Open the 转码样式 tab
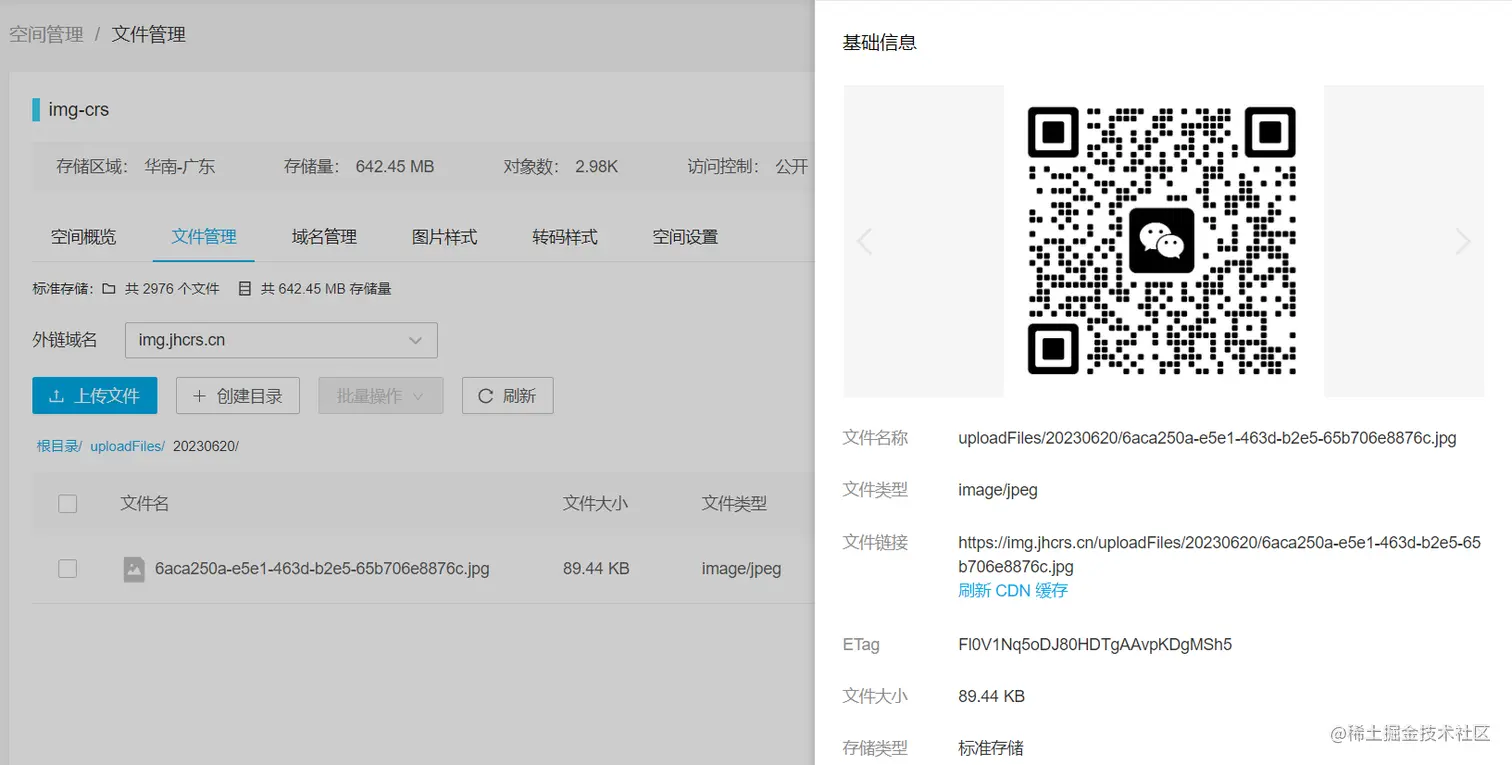This screenshot has height=765, width=1512. tap(565, 237)
